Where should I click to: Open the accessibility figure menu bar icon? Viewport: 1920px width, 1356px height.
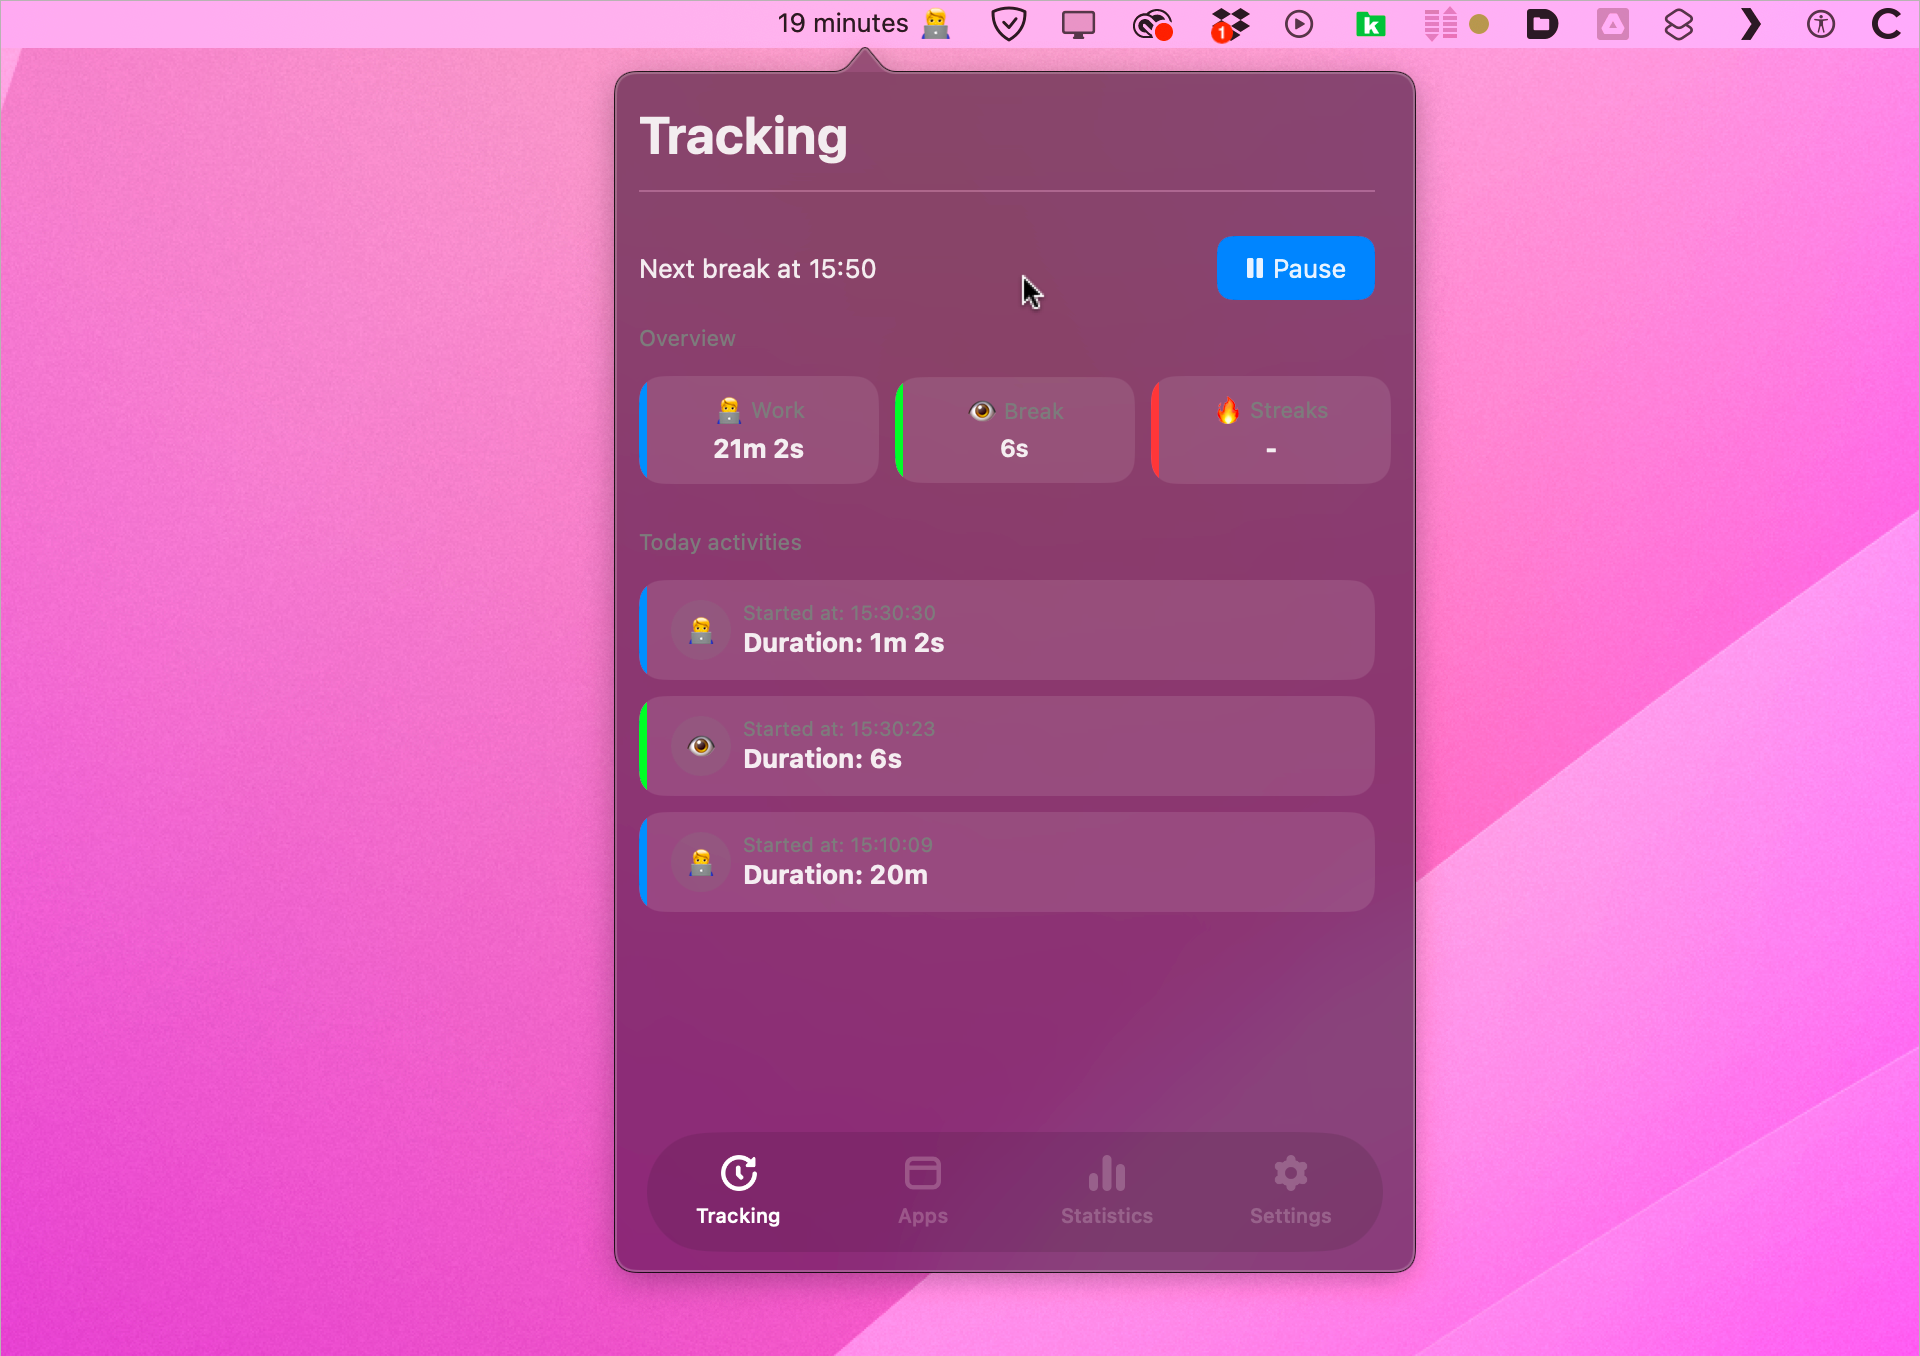tap(1820, 23)
